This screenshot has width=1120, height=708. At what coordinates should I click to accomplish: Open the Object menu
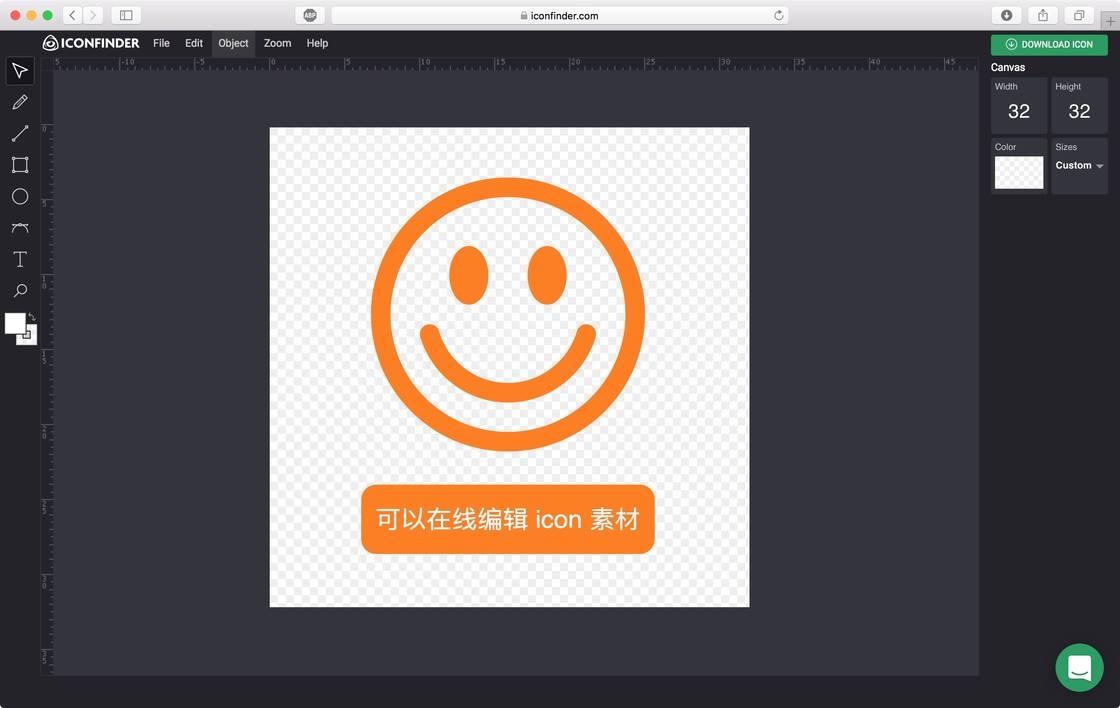click(234, 43)
